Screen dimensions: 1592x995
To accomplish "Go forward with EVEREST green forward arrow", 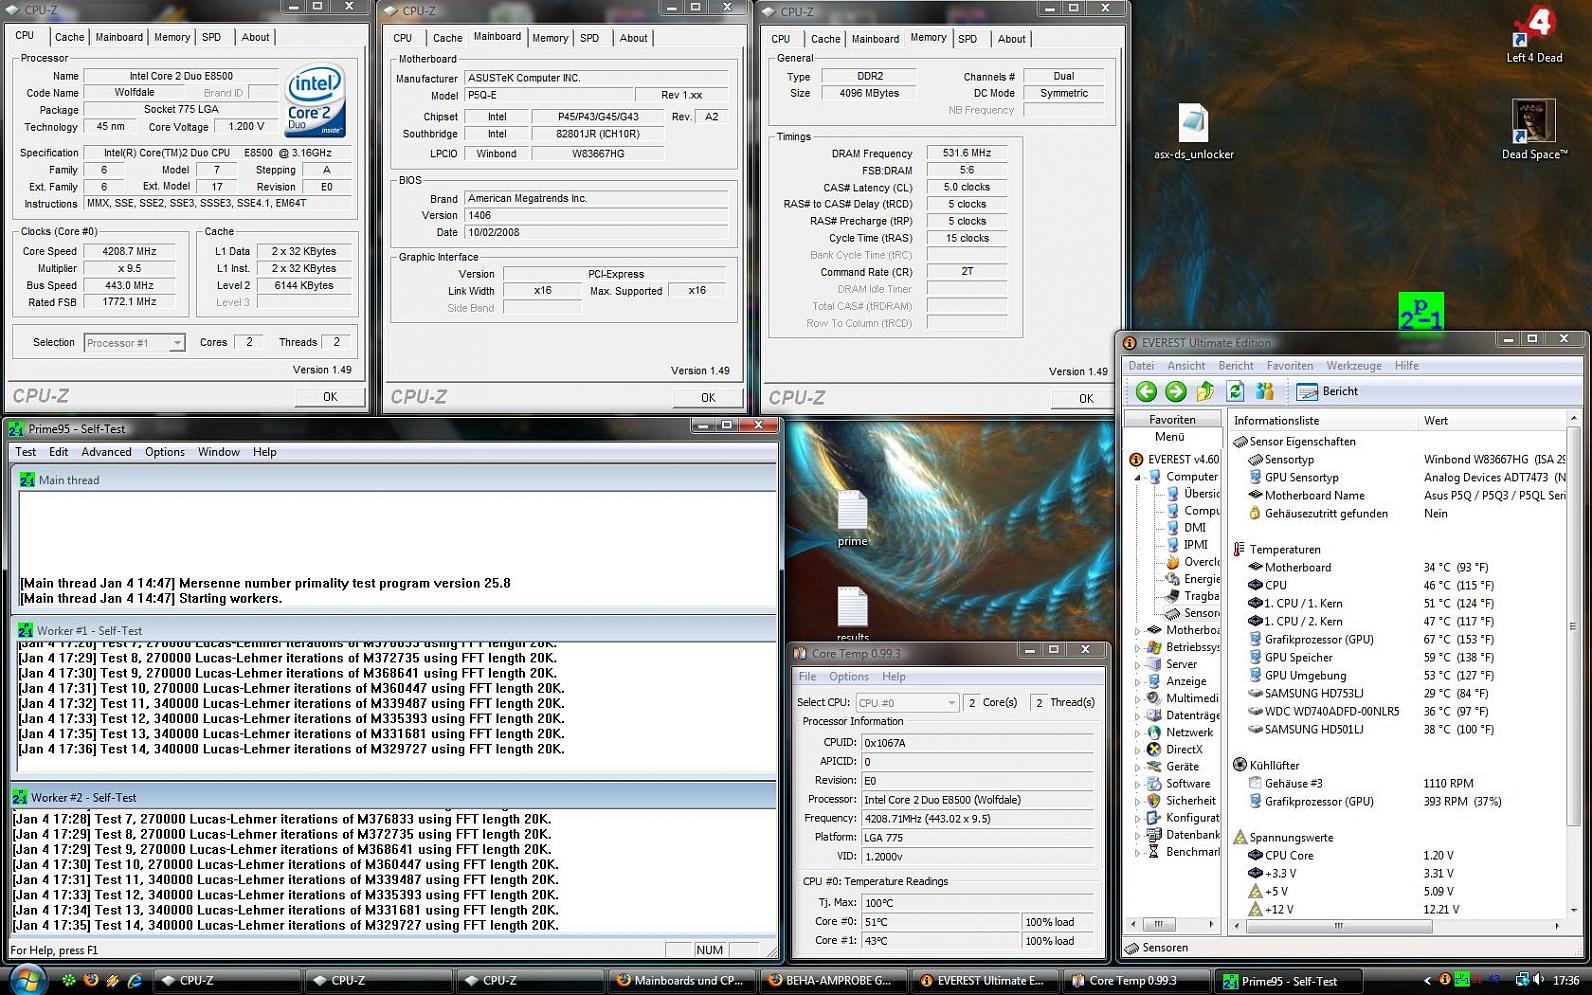I will tap(1176, 391).
